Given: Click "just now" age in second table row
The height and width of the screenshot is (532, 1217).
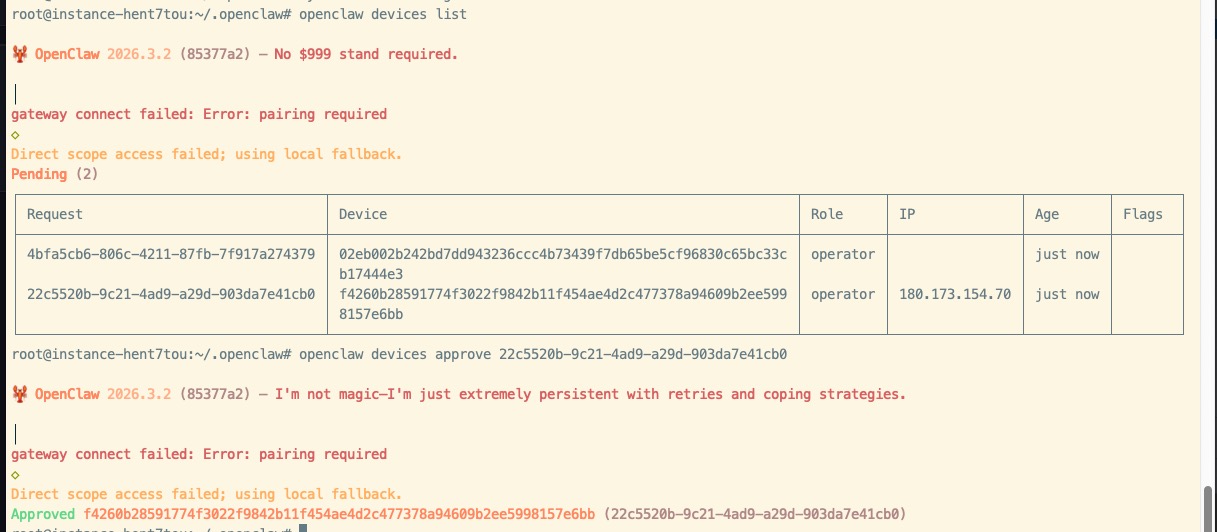Looking at the screenshot, I should coord(1067,294).
